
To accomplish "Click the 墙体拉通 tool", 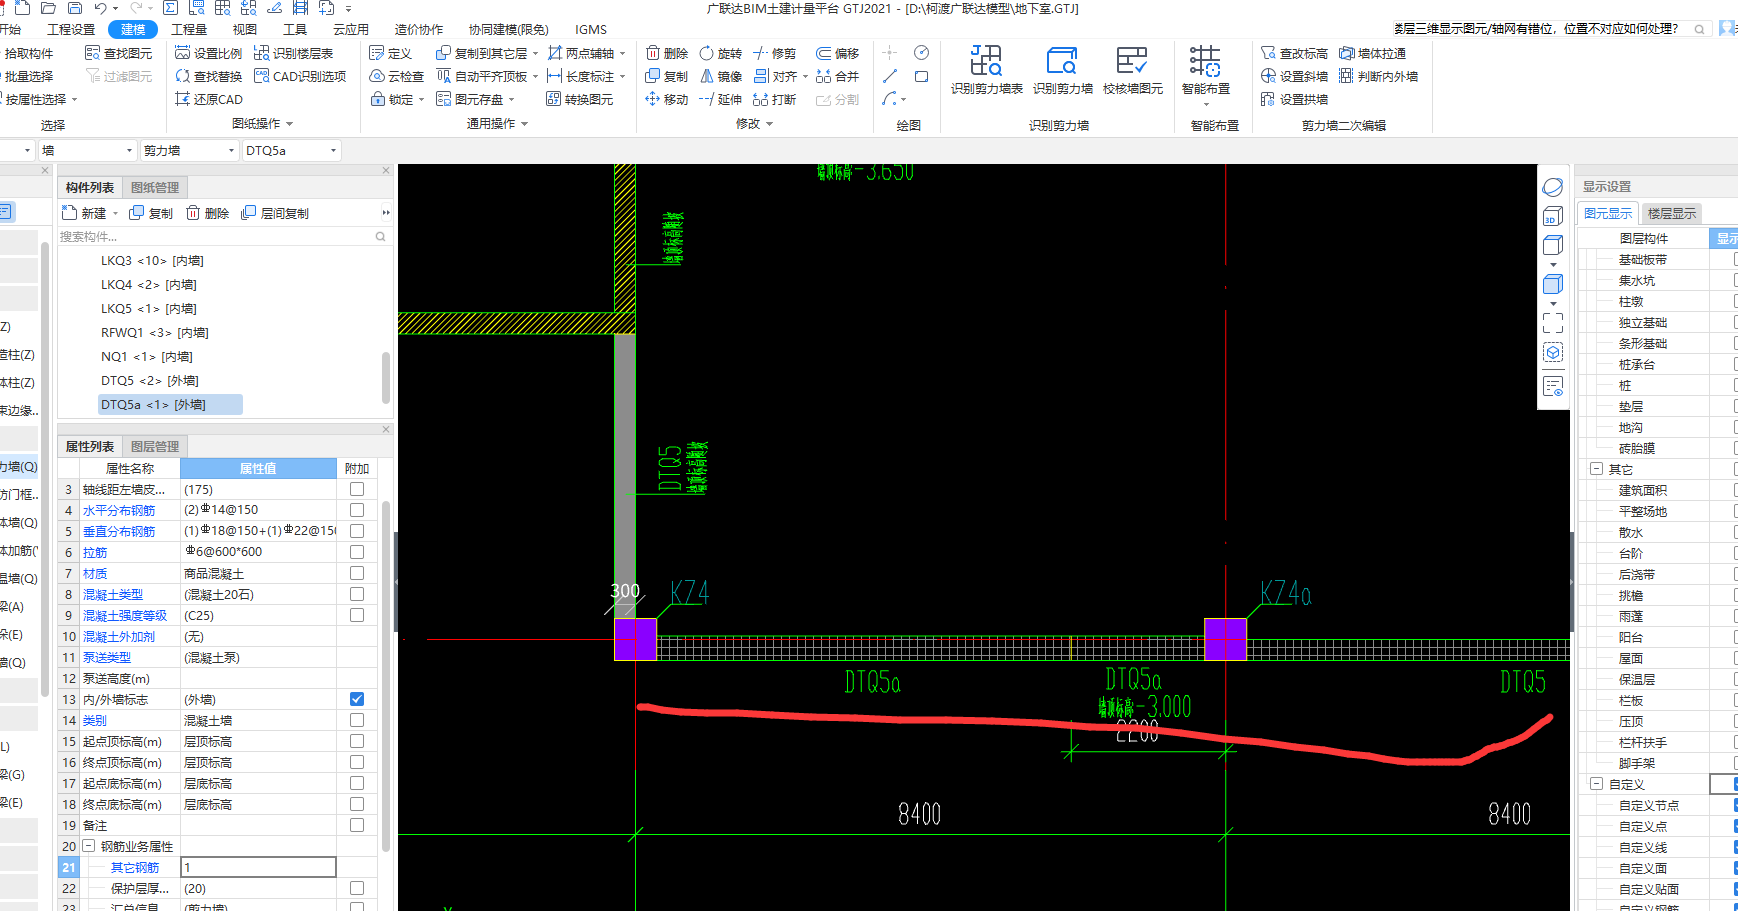I will (1373, 53).
